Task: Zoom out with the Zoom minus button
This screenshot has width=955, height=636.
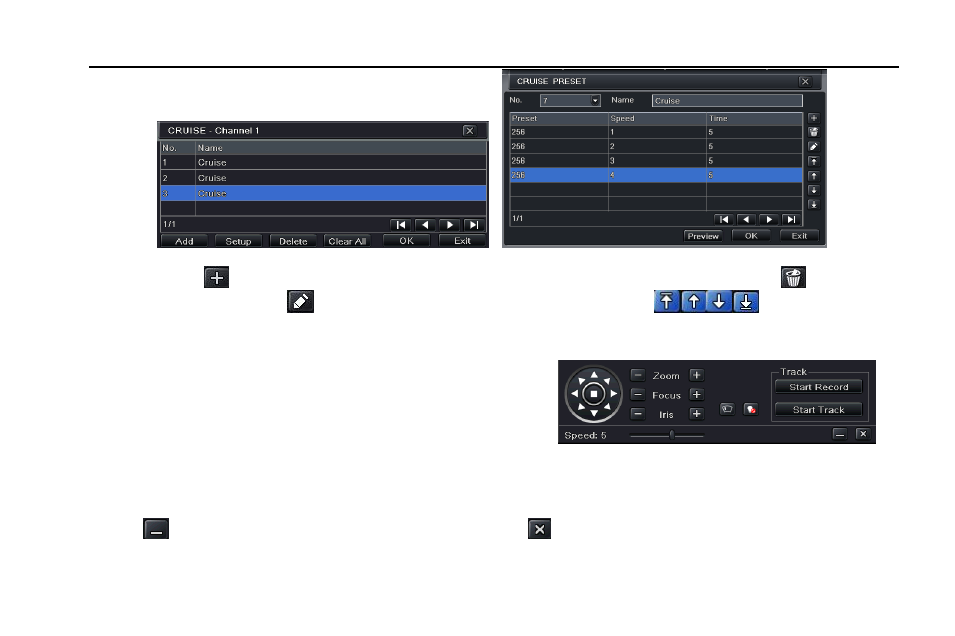Action: [x=638, y=375]
